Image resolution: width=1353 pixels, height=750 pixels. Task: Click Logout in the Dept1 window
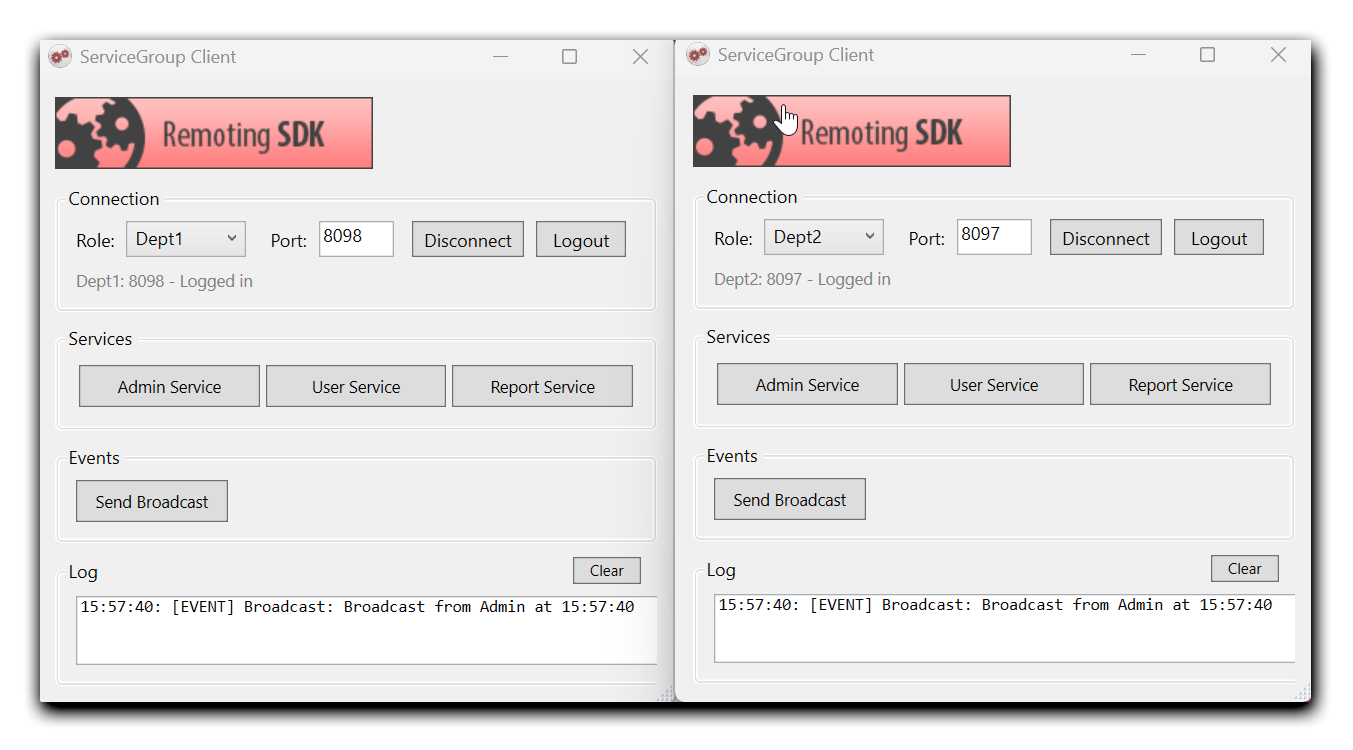click(581, 240)
